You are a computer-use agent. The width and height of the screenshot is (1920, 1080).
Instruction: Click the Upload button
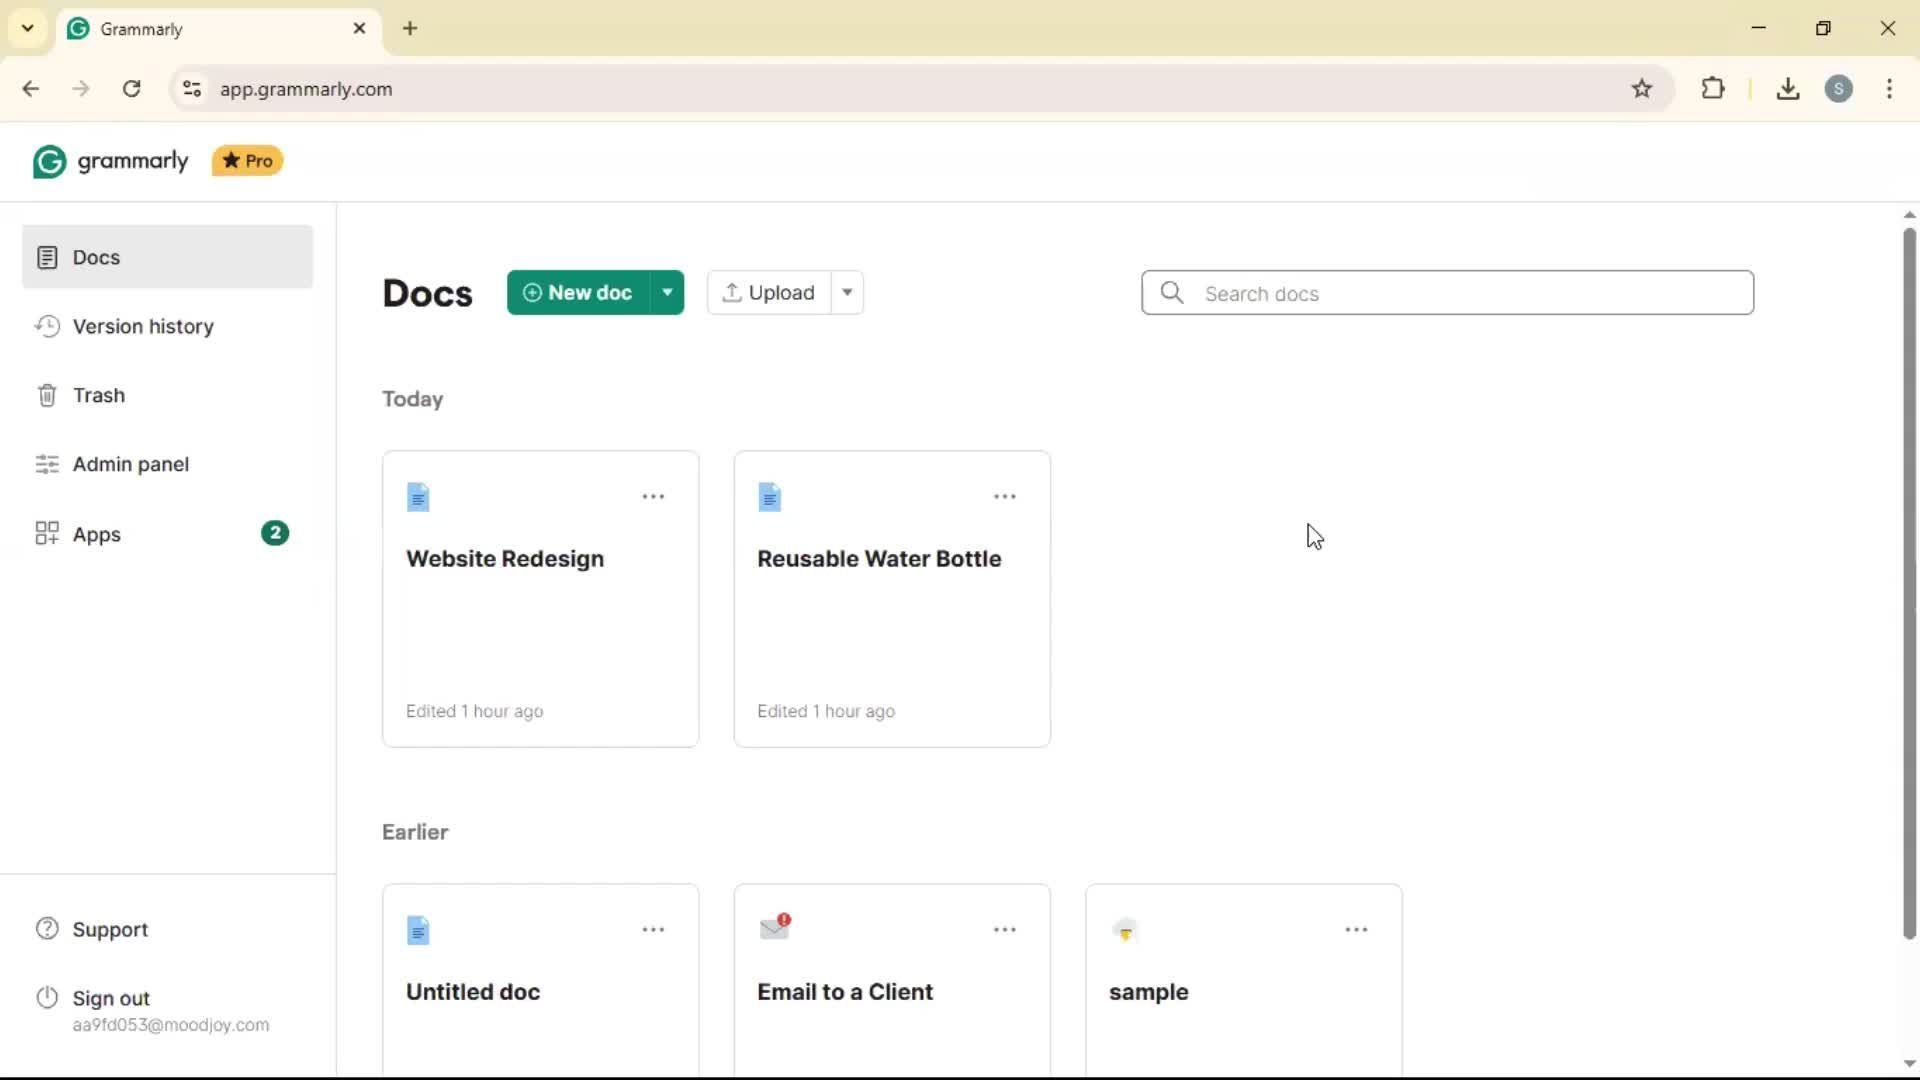[x=768, y=293]
